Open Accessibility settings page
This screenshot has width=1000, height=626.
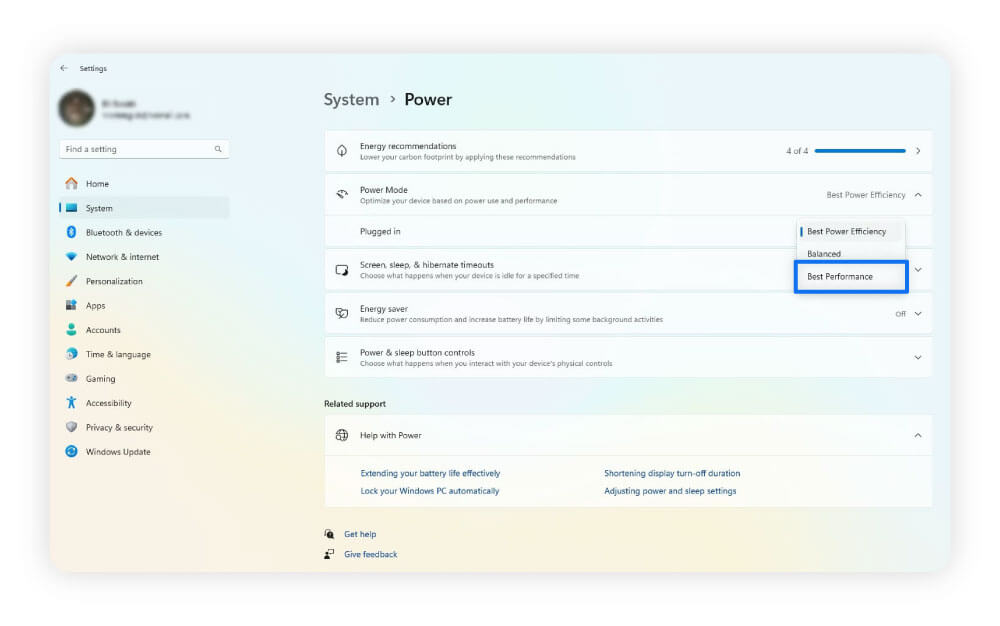(x=144, y=403)
